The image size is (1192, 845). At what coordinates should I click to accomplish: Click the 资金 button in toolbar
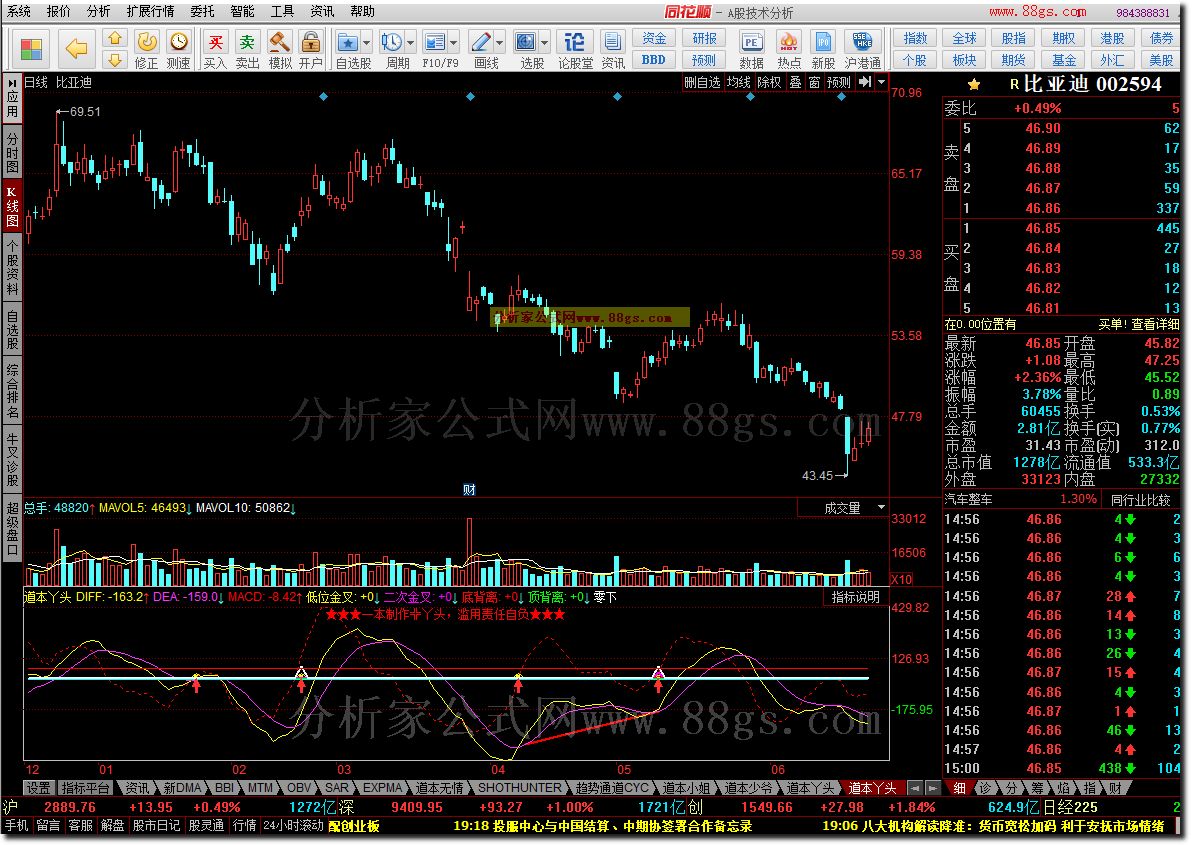click(x=654, y=39)
